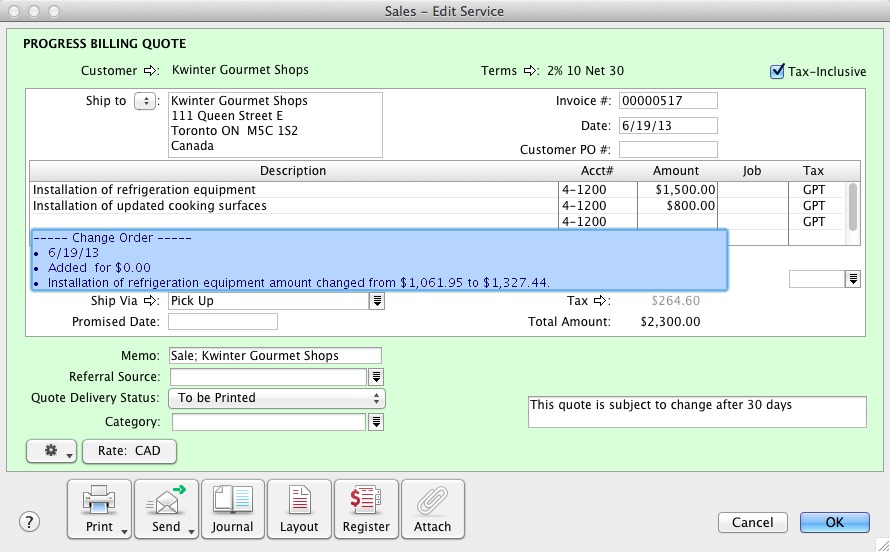Click the arrow next to Customer
Image resolution: width=890 pixels, height=552 pixels.
[151, 71]
